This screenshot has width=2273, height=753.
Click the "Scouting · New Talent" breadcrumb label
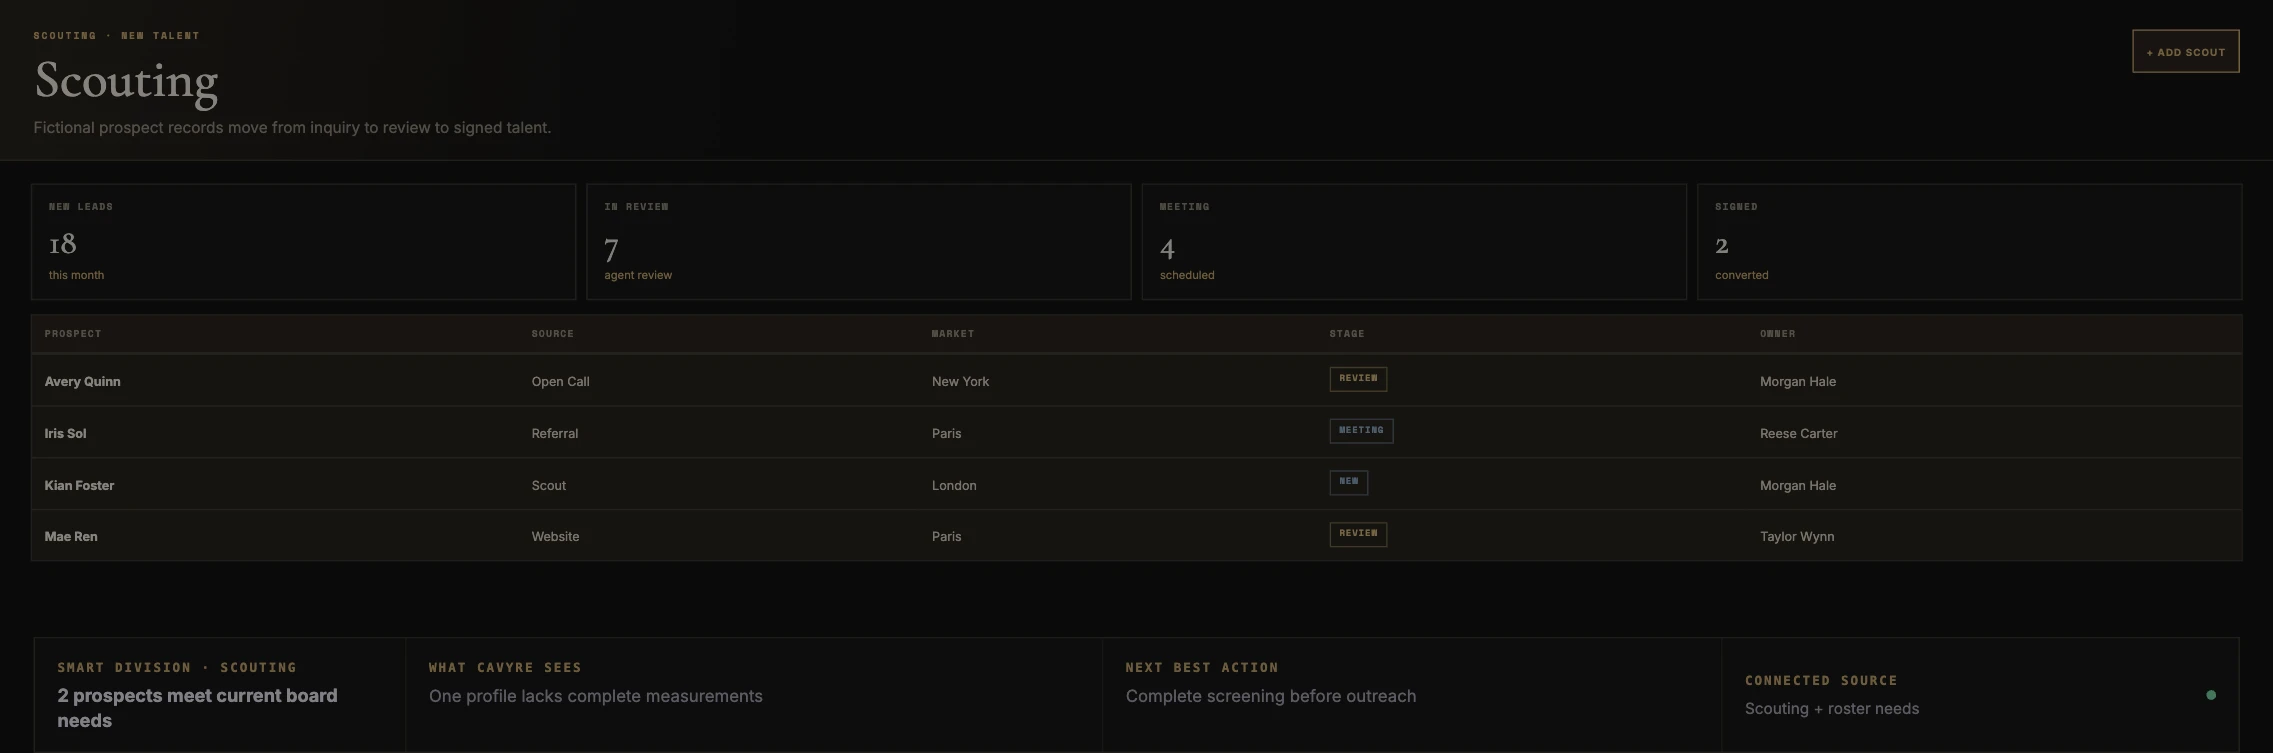tap(116, 36)
